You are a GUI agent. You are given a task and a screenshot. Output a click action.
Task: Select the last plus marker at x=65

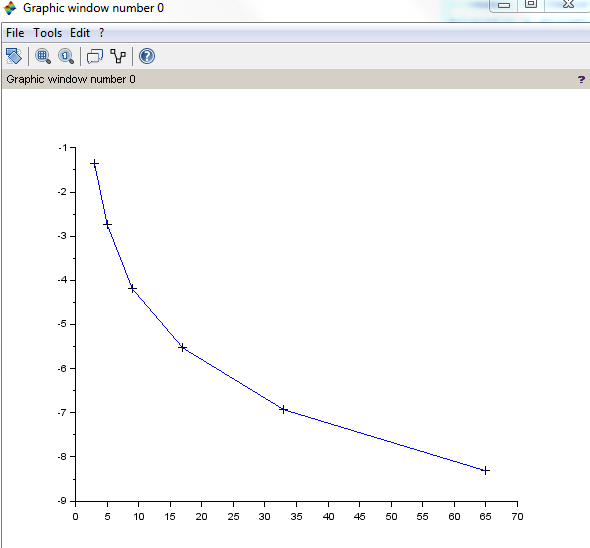coord(486,470)
